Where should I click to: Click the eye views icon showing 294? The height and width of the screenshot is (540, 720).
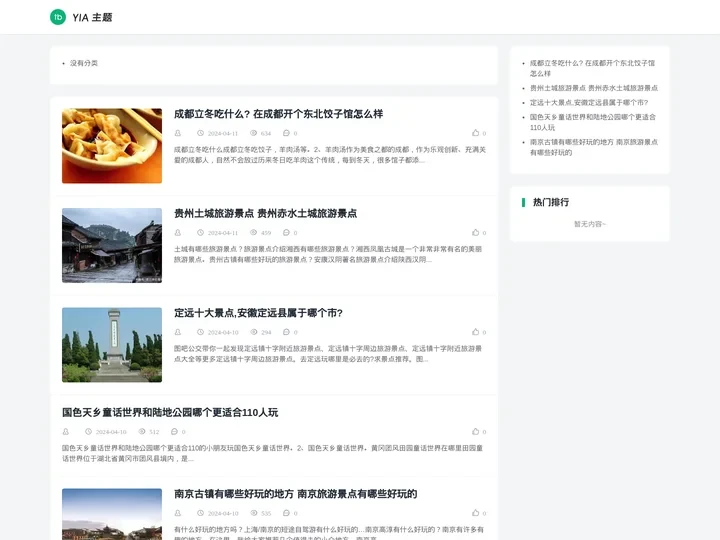tap(253, 332)
